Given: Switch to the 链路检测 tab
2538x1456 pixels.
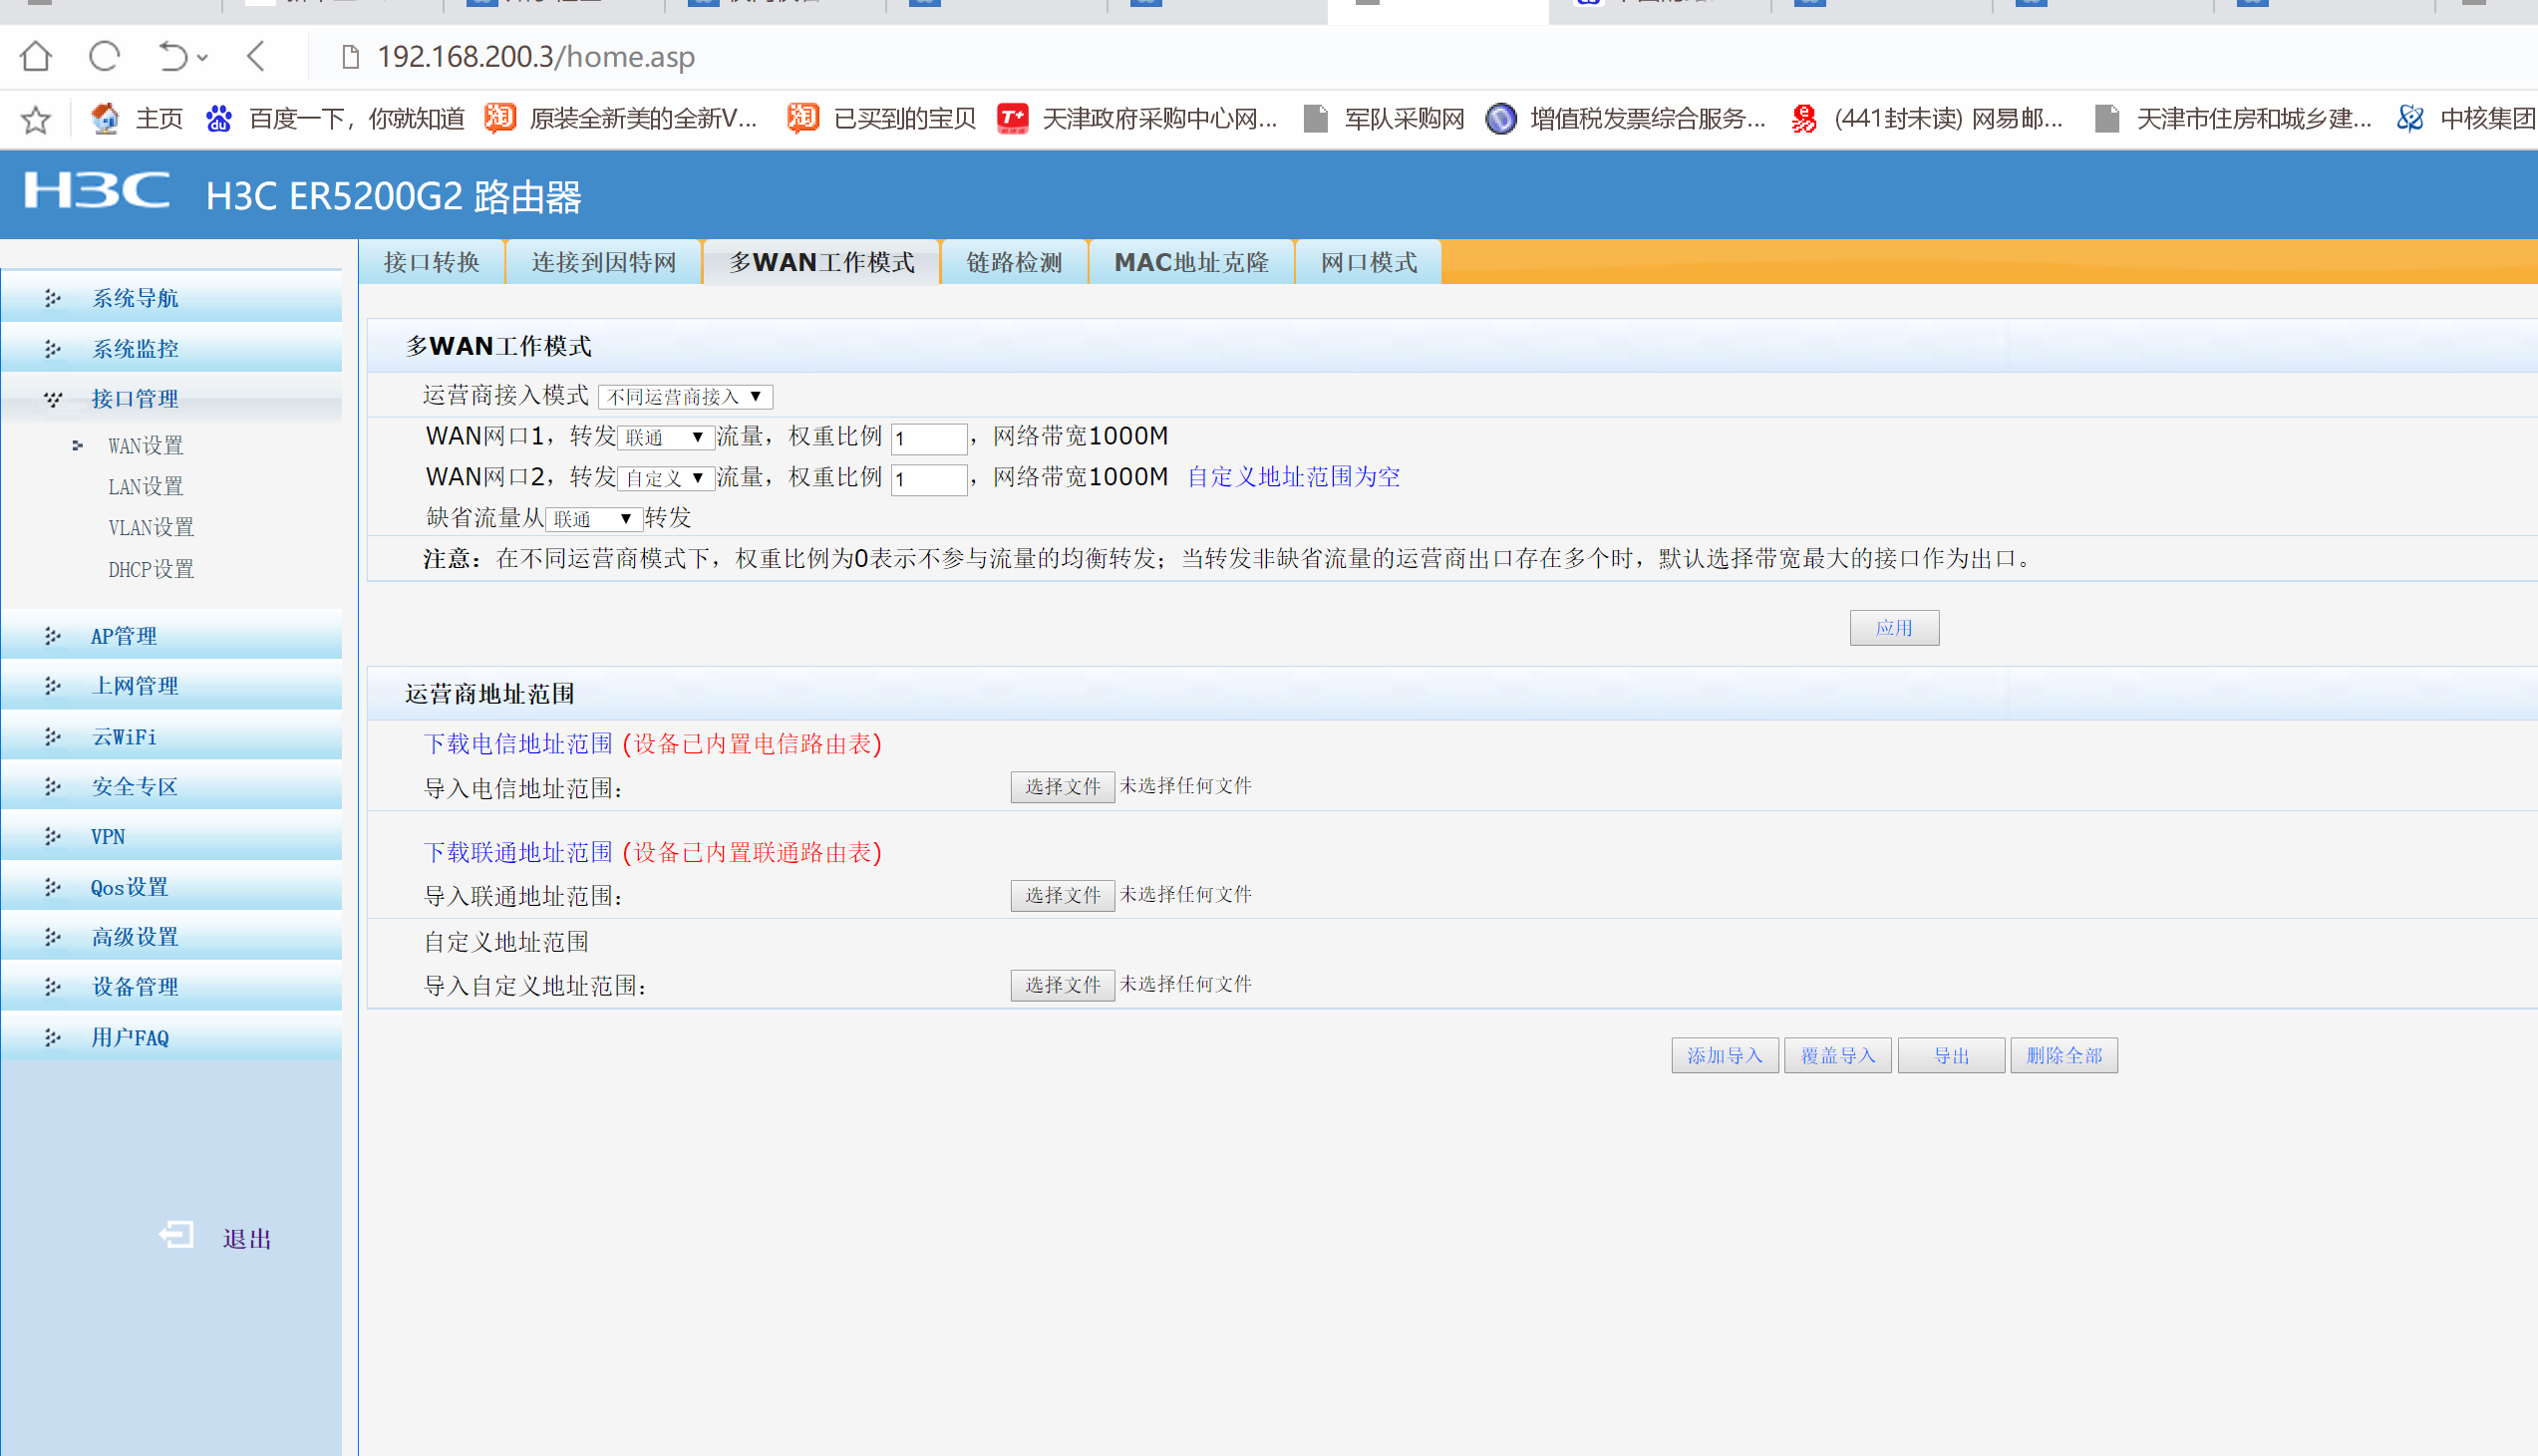Looking at the screenshot, I should (x=1013, y=263).
